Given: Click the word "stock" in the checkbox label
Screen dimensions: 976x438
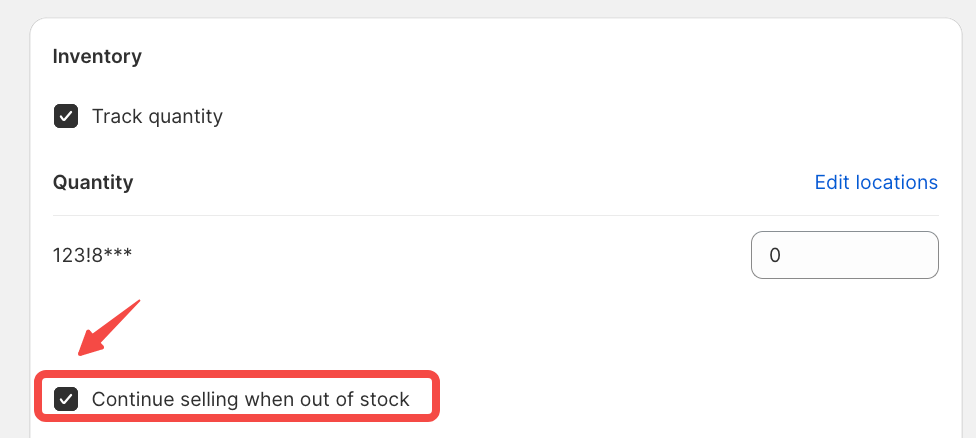Looking at the screenshot, I should click(x=384, y=400).
